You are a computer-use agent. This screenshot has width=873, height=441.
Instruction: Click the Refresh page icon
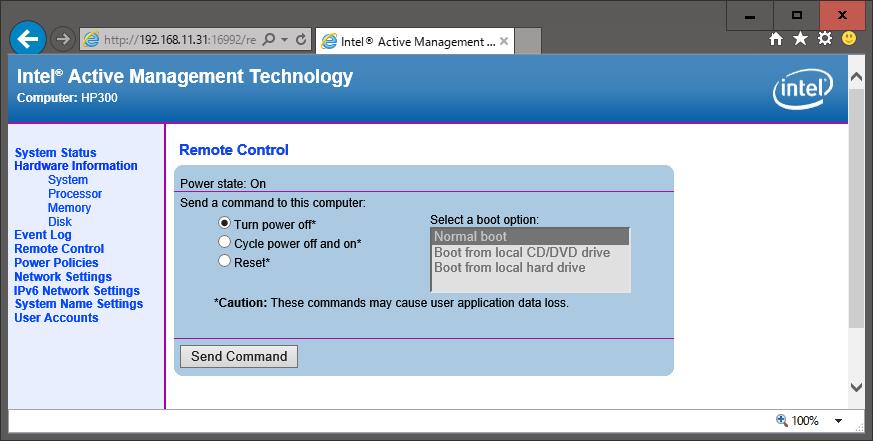(x=301, y=40)
